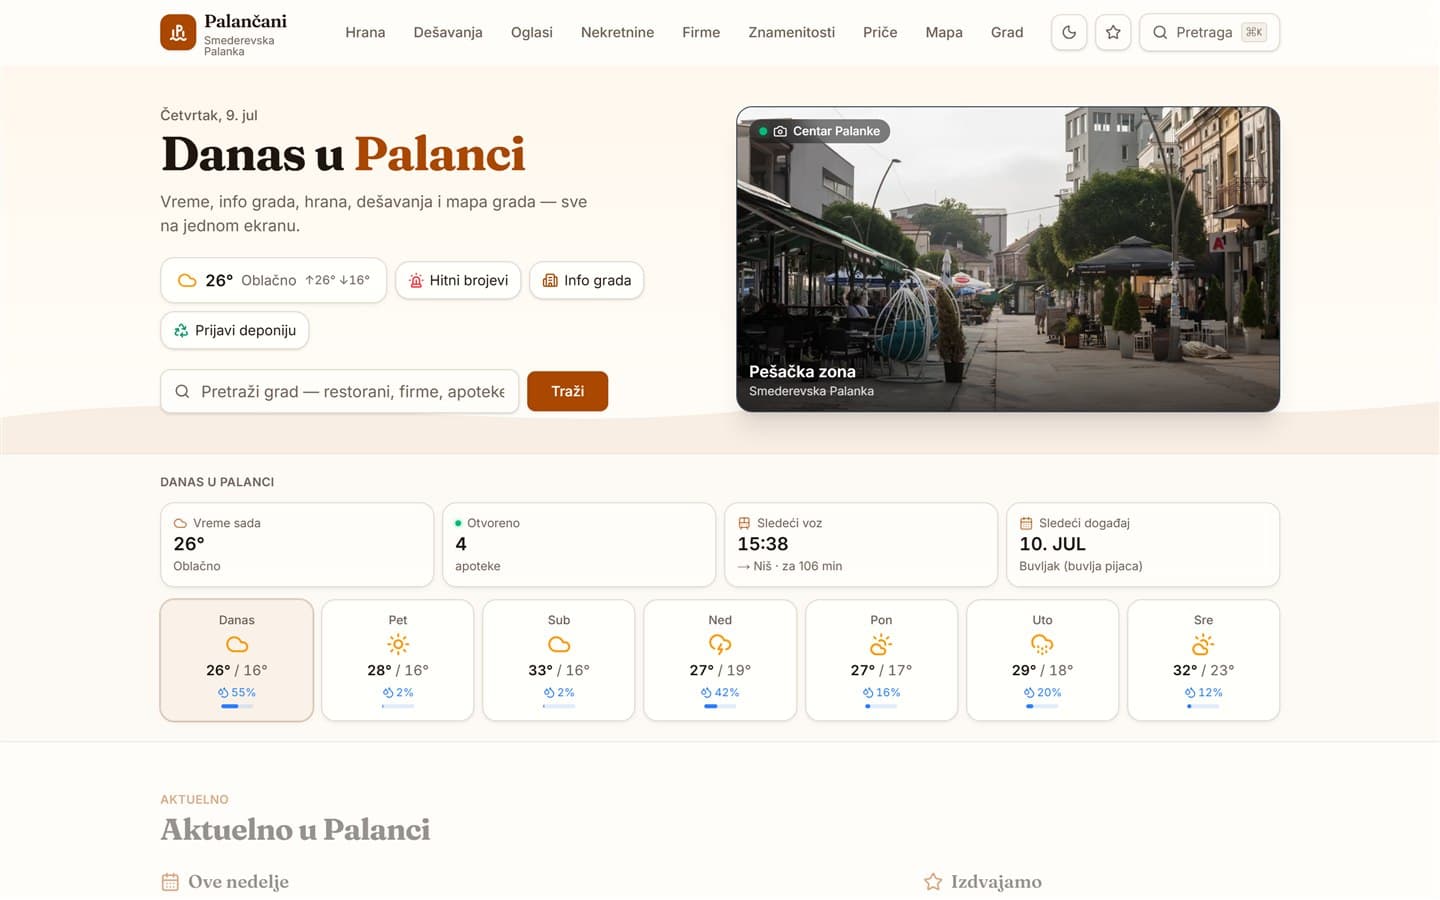Click the raindrop icon next to 16% on Pon
This screenshot has height=900, width=1440.
pyautogui.click(x=868, y=692)
